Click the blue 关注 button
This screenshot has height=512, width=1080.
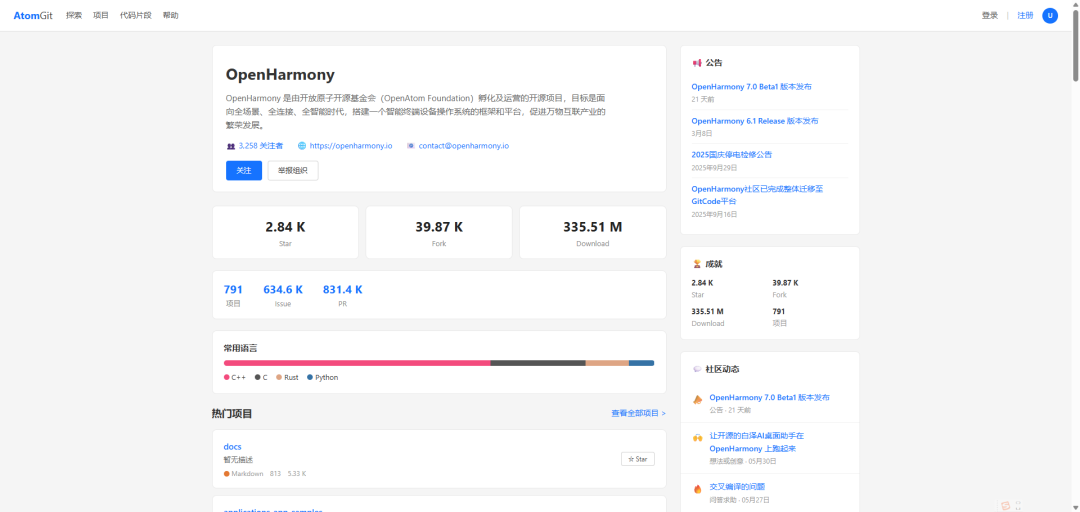point(244,171)
